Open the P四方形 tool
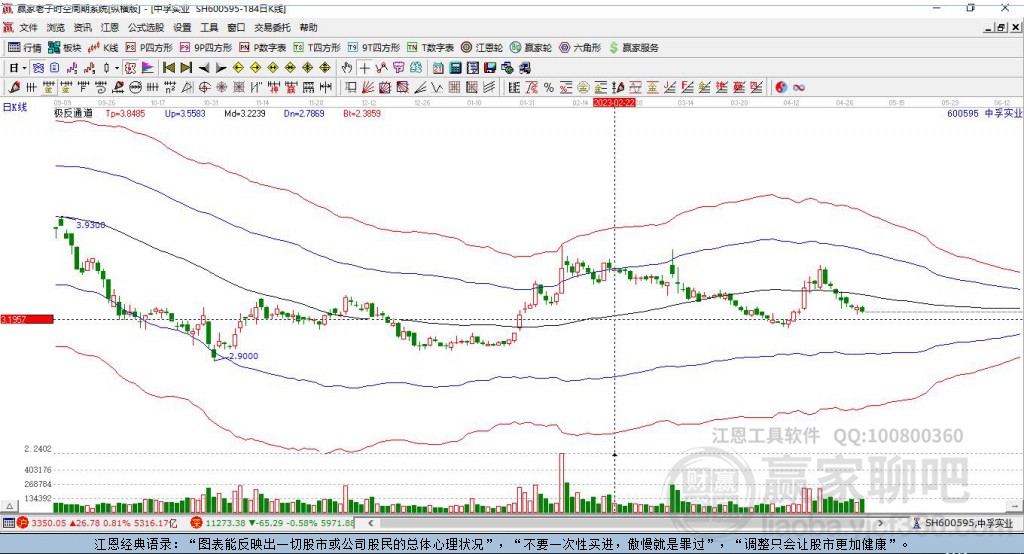This screenshot has width=1024, height=554. pyautogui.click(x=150, y=48)
